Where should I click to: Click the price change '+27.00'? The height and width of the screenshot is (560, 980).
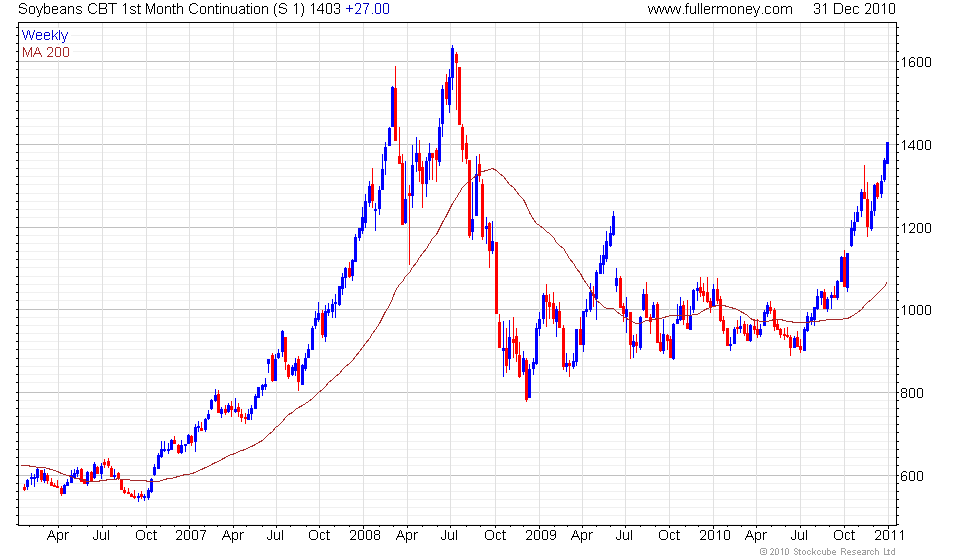click(368, 9)
